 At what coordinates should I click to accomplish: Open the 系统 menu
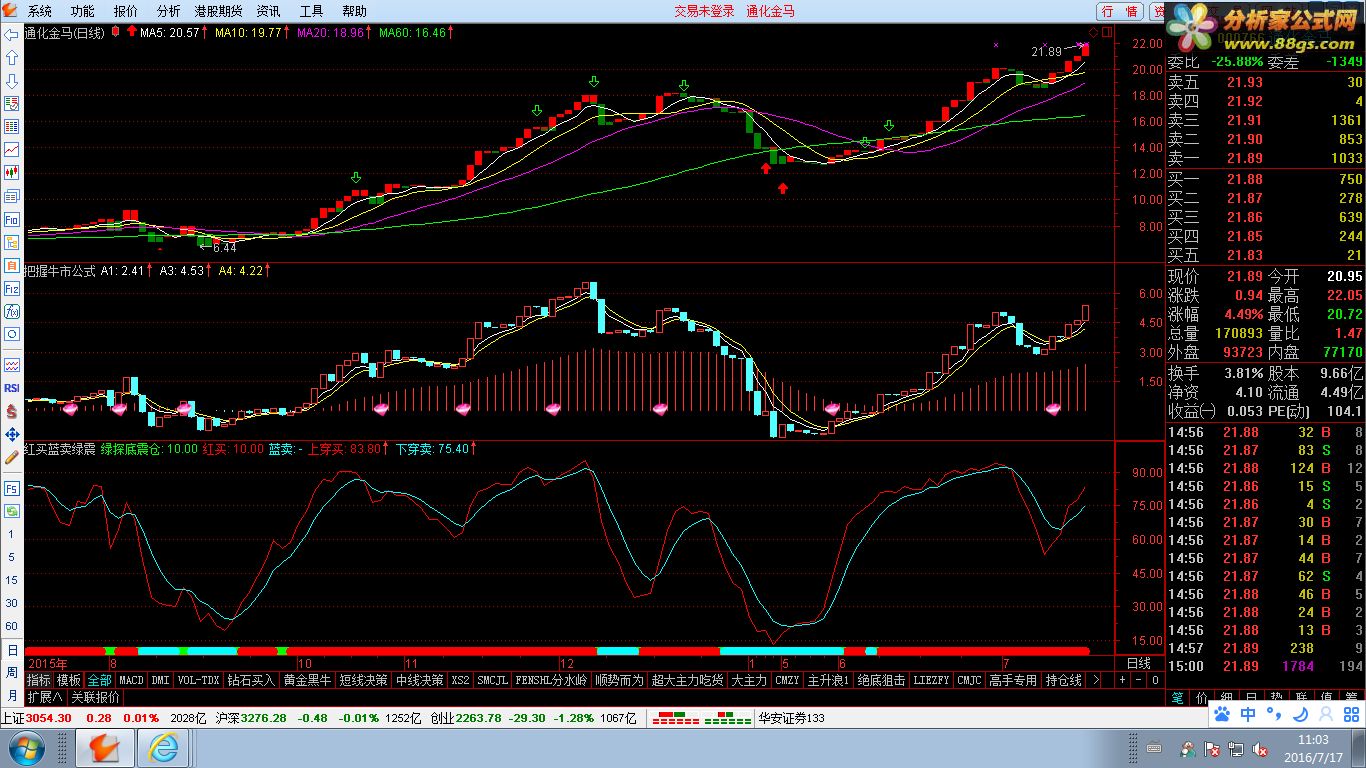point(40,11)
